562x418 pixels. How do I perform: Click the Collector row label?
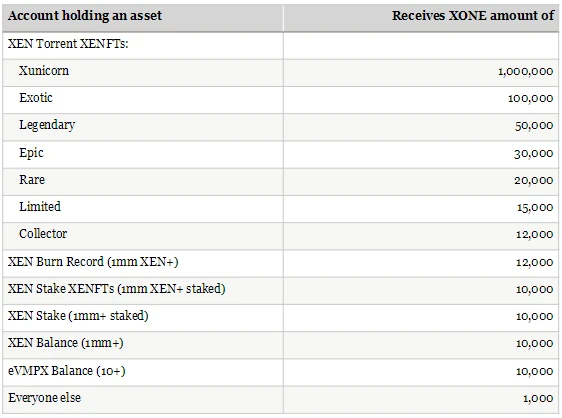pyautogui.click(x=43, y=234)
